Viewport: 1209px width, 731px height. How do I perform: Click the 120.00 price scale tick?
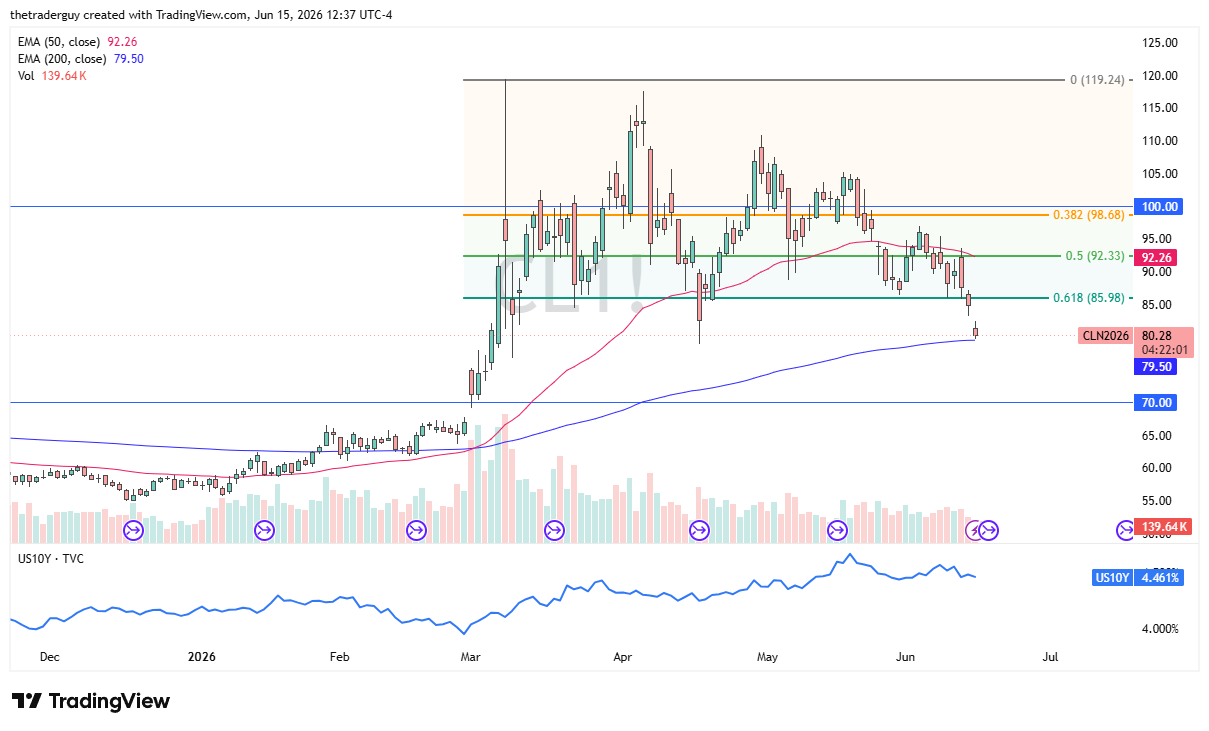pos(1158,76)
